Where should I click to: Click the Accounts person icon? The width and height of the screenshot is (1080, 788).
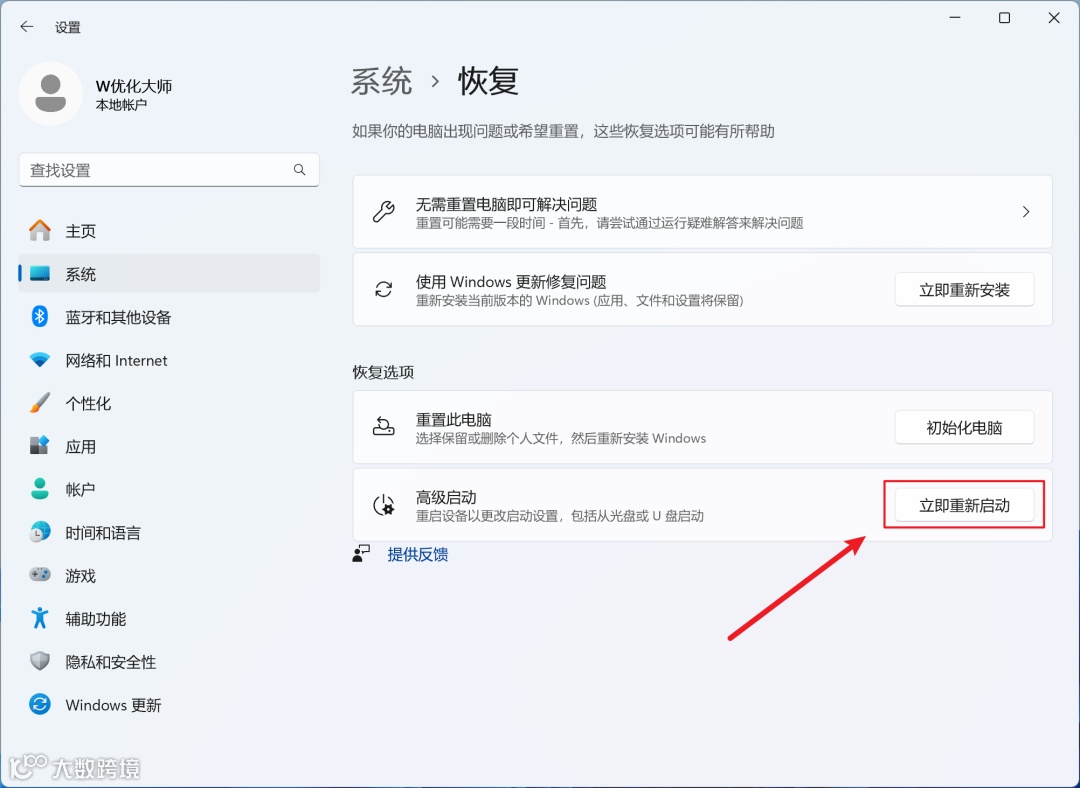pos(40,489)
